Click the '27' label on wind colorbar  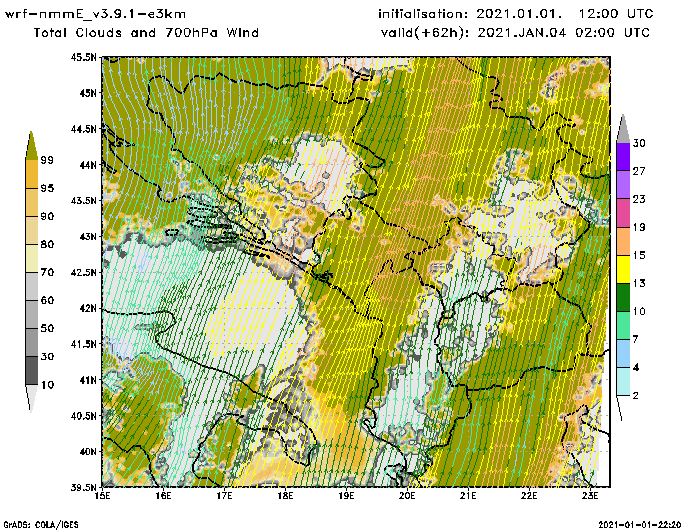(x=639, y=171)
